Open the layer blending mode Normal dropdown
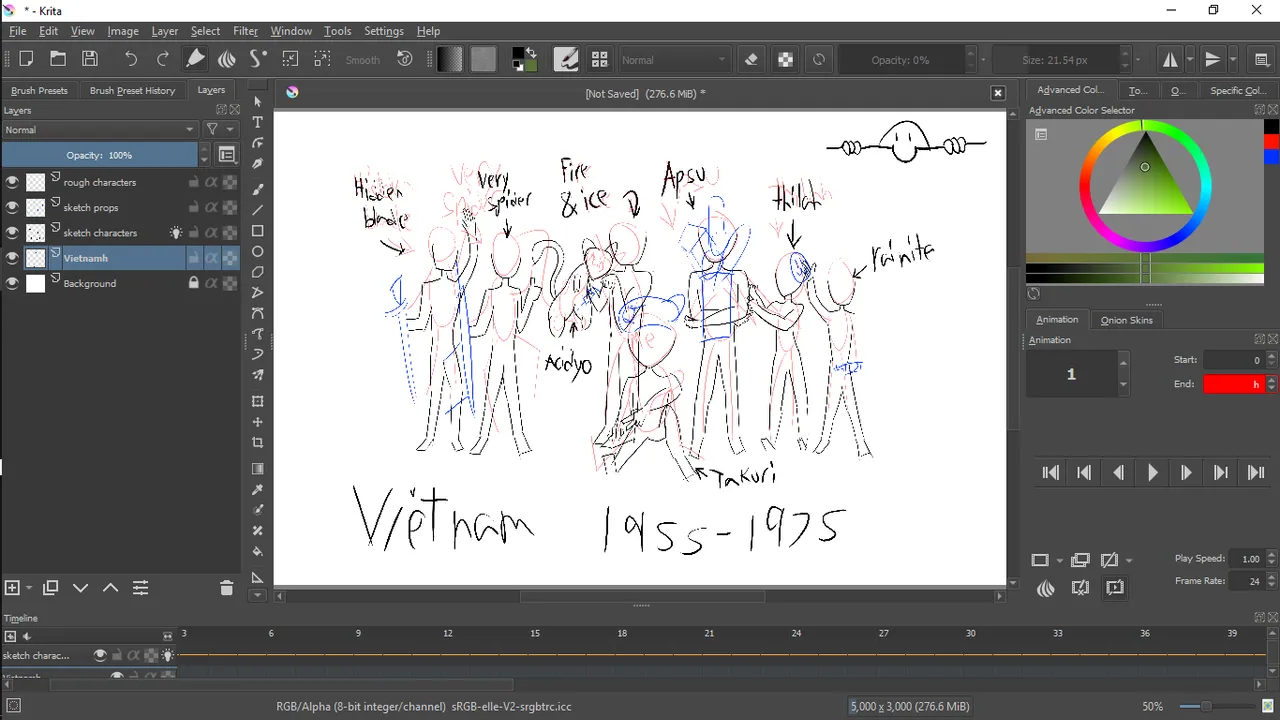Screen dimensions: 1280x720 point(99,129)
